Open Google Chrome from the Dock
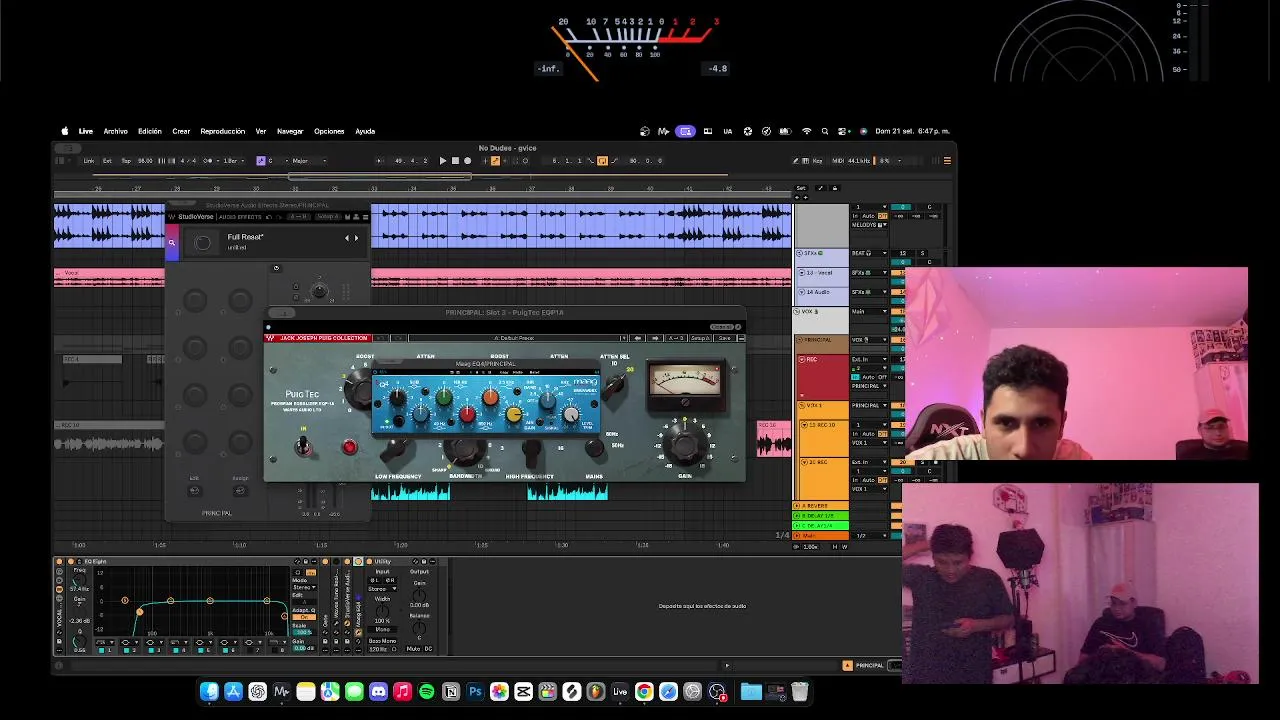The image size is (1280, 720). [x=644, y=692]
